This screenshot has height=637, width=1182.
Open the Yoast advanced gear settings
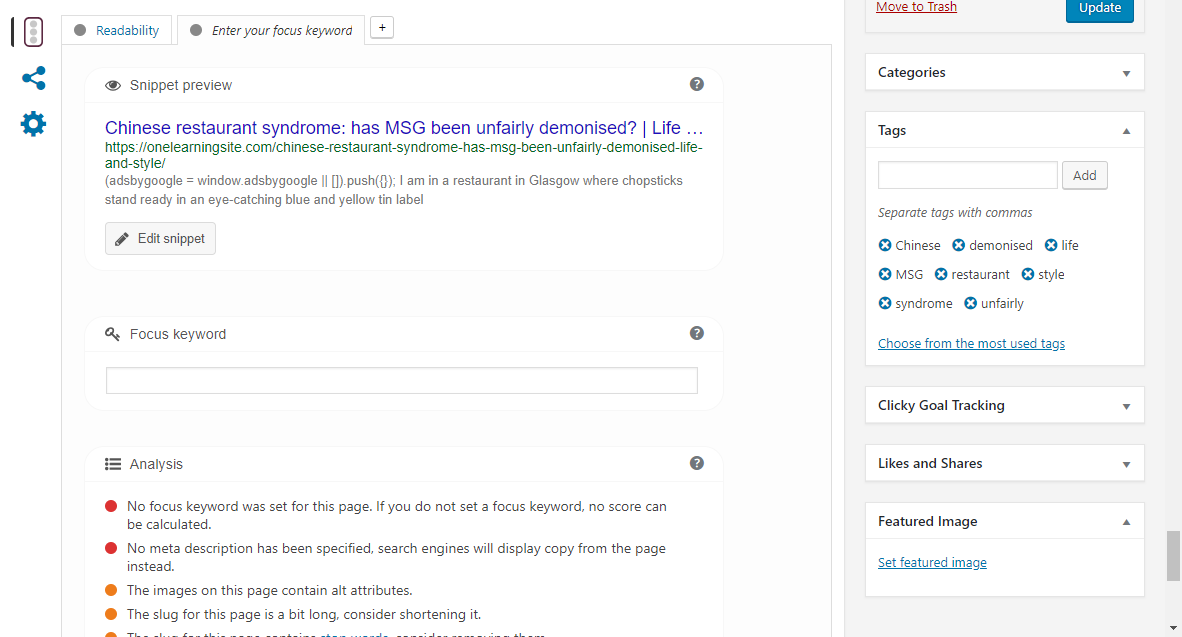(x=33, y=124)
